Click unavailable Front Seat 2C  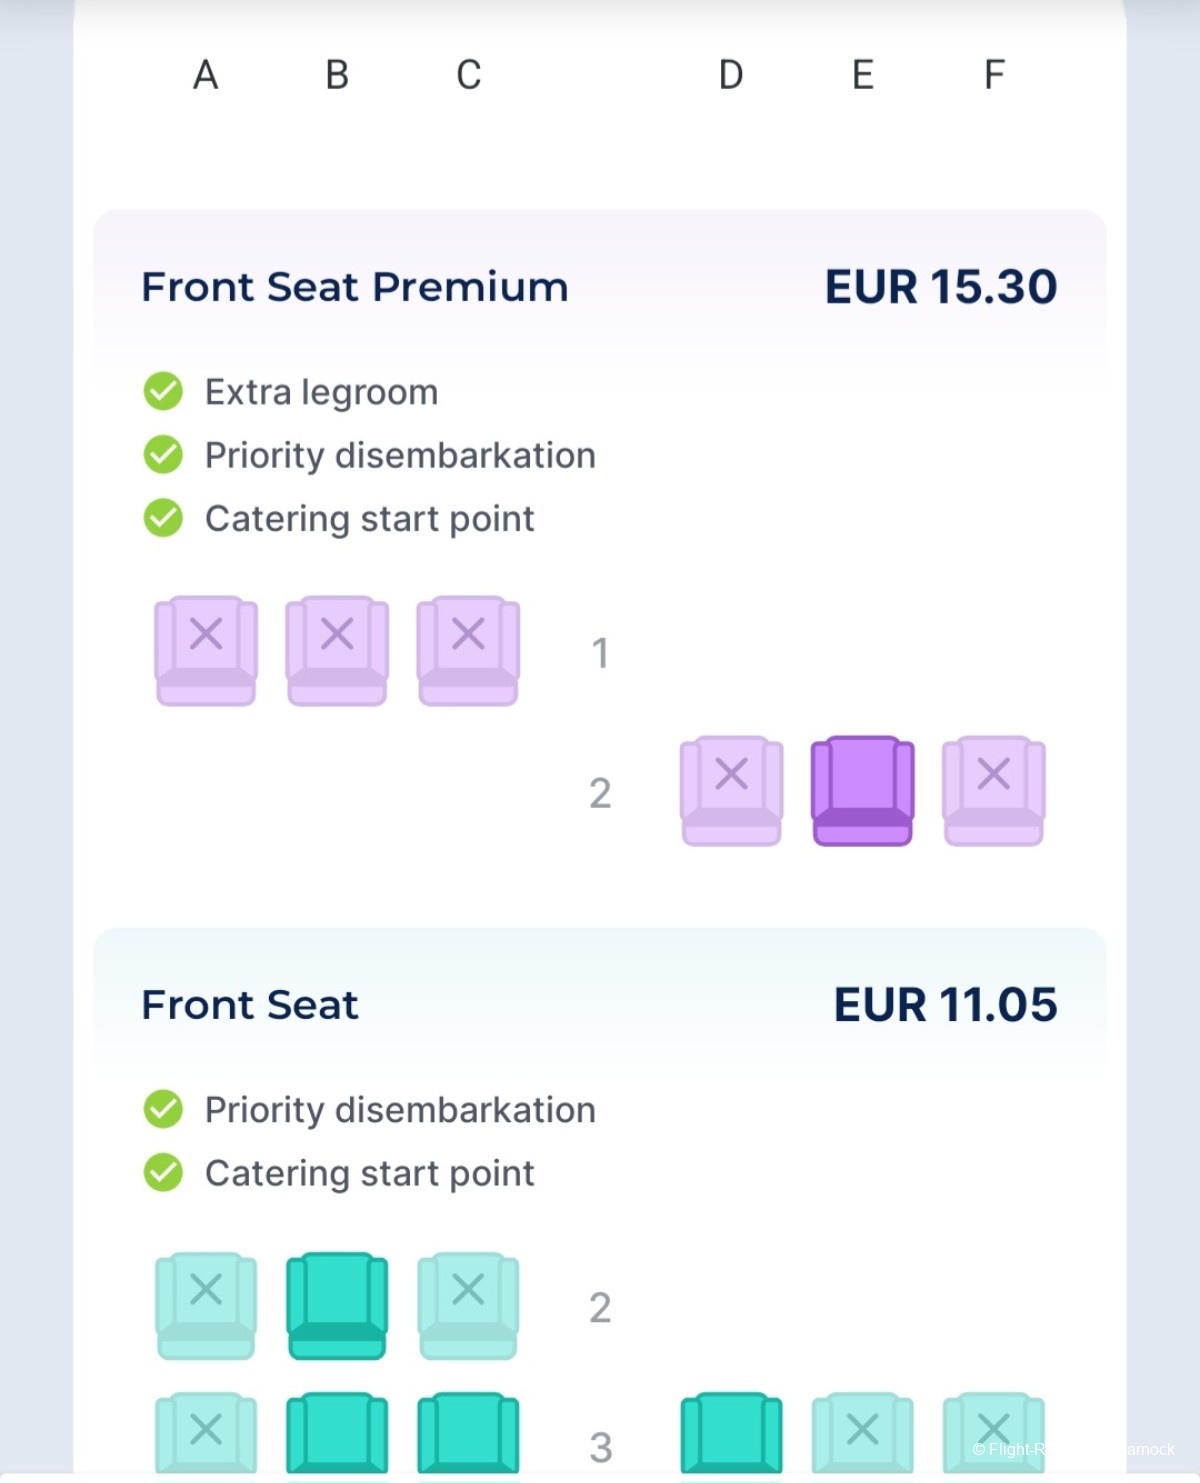click(x=468, y=1305)
